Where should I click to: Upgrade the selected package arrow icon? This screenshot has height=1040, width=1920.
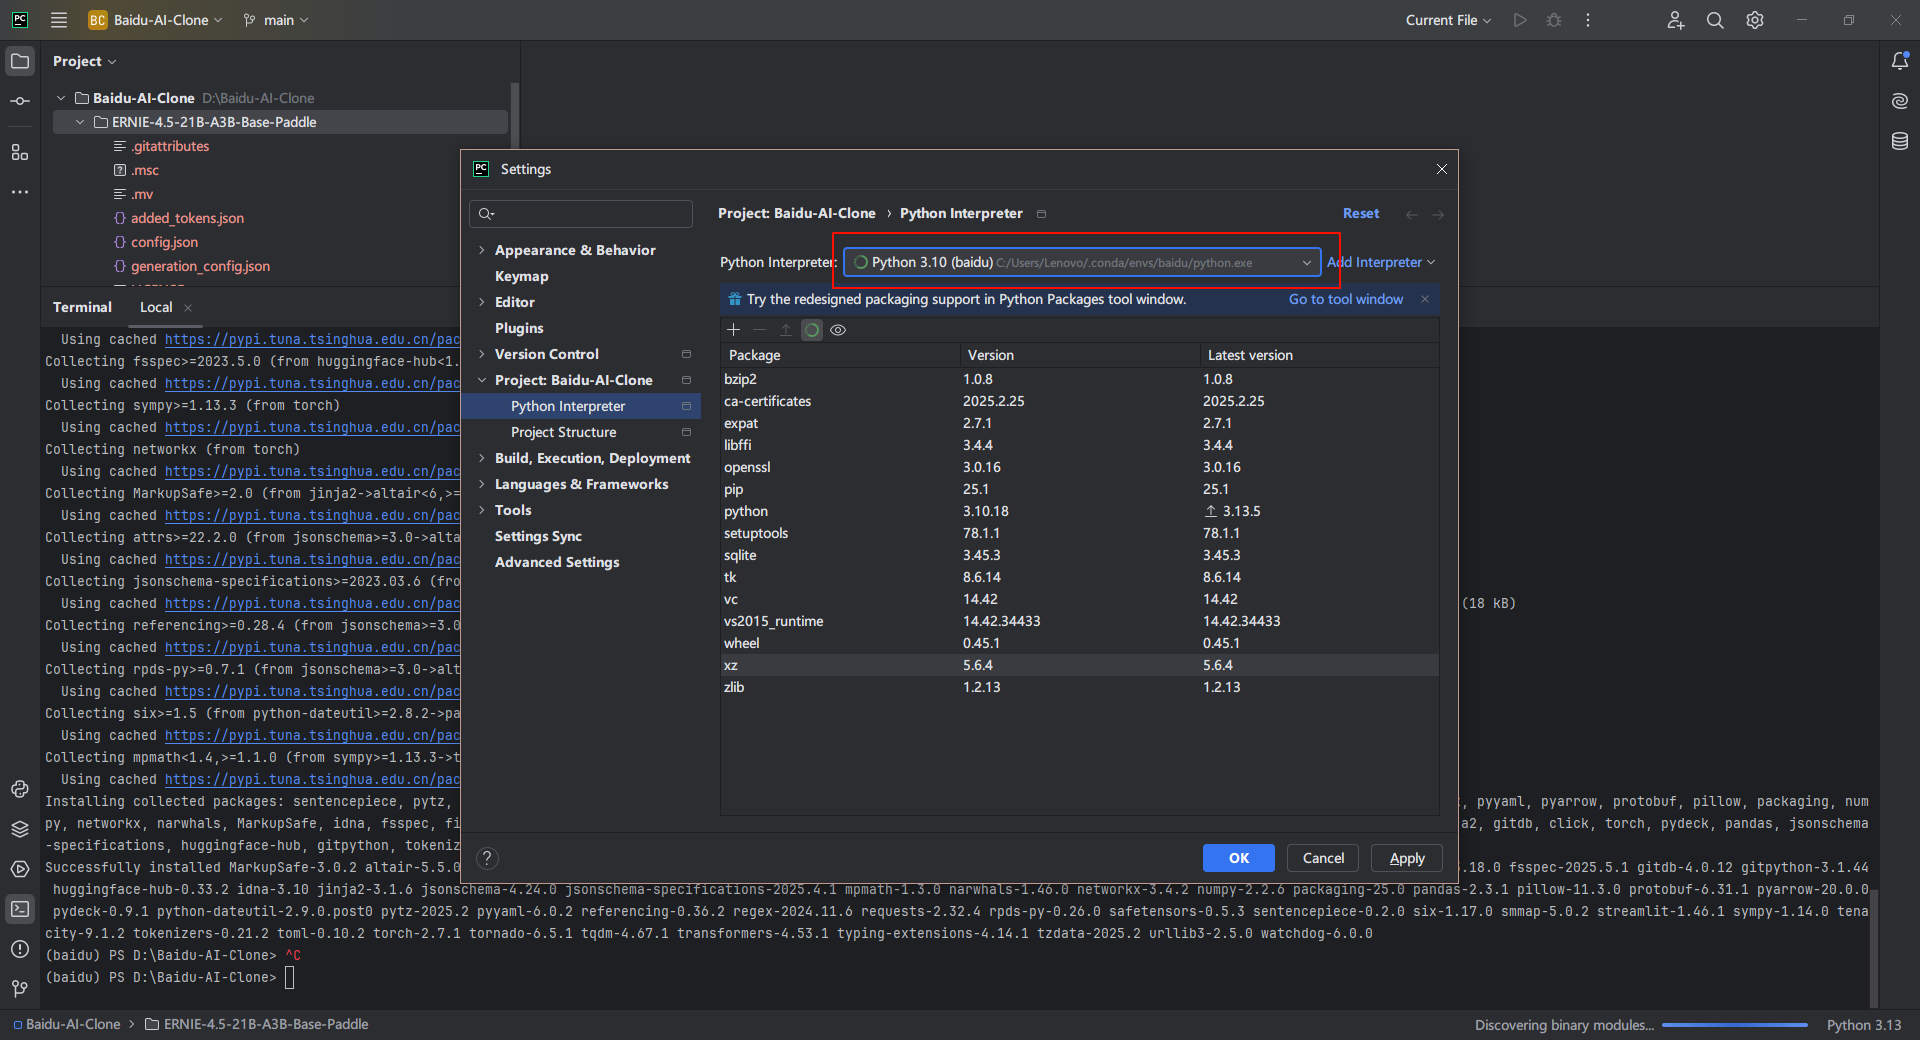[x=786, y=330]
